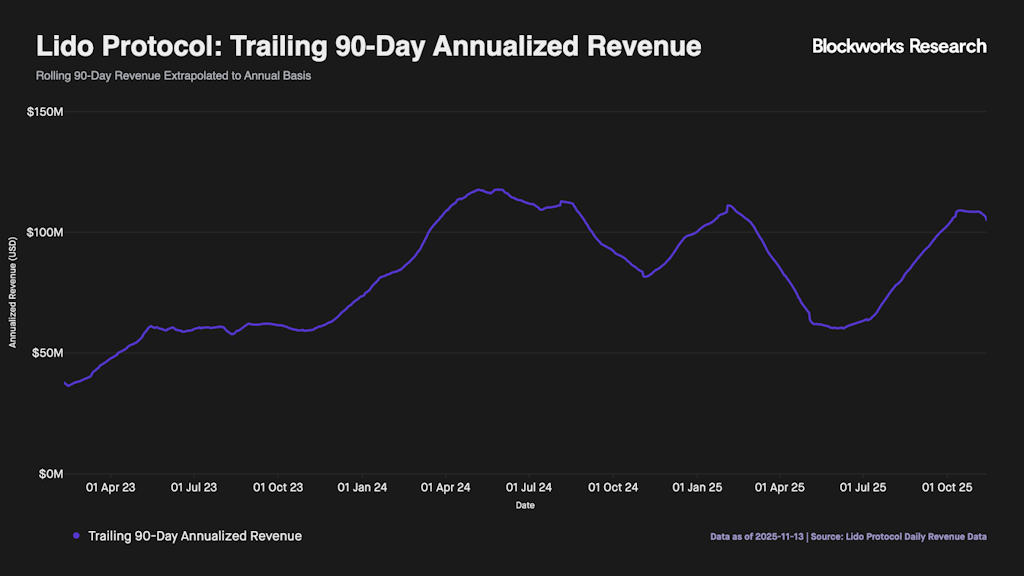
Task: Click the purple legend dot marker
Action: pyautogui.click(x=76, y=536)
